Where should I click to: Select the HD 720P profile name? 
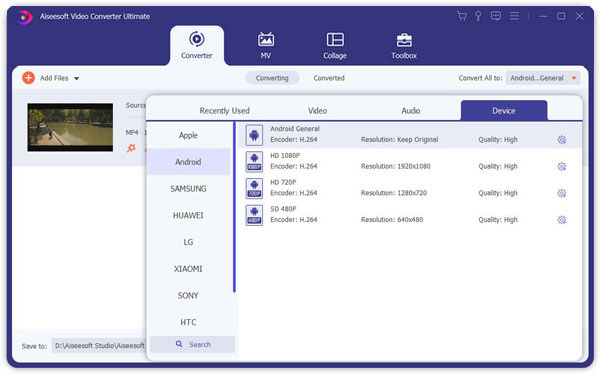[x=283, y=182]
